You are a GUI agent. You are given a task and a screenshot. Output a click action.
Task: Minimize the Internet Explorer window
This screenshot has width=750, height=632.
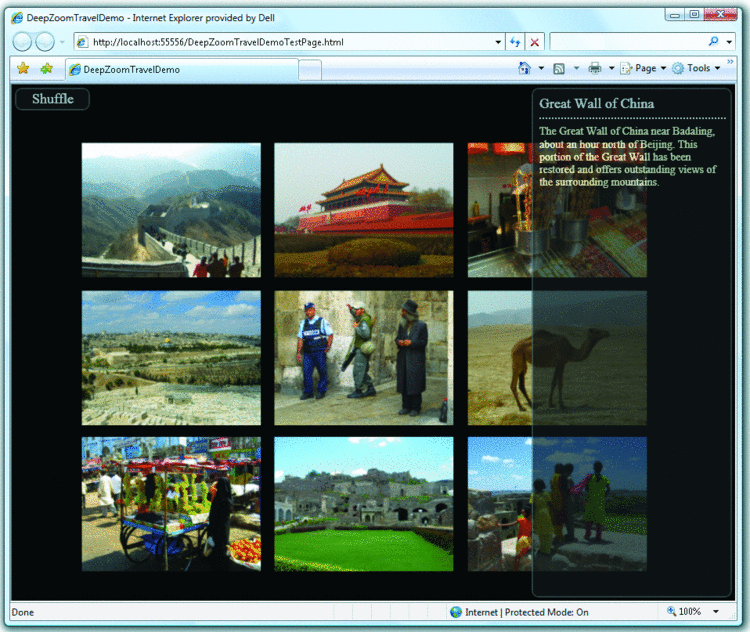(x=674, y=15)
